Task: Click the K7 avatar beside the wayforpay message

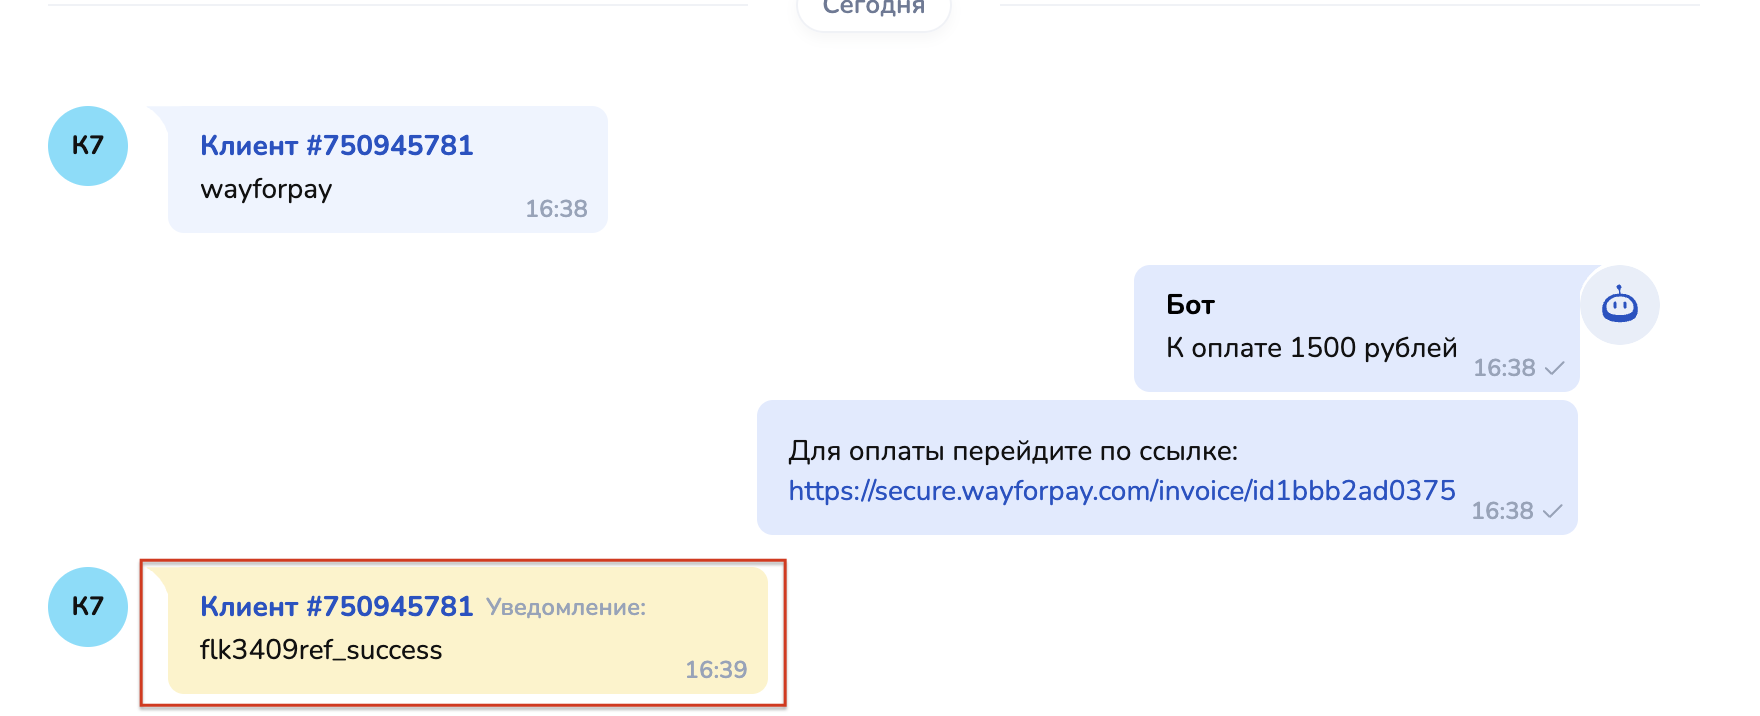Action: (x=88, y=146)
